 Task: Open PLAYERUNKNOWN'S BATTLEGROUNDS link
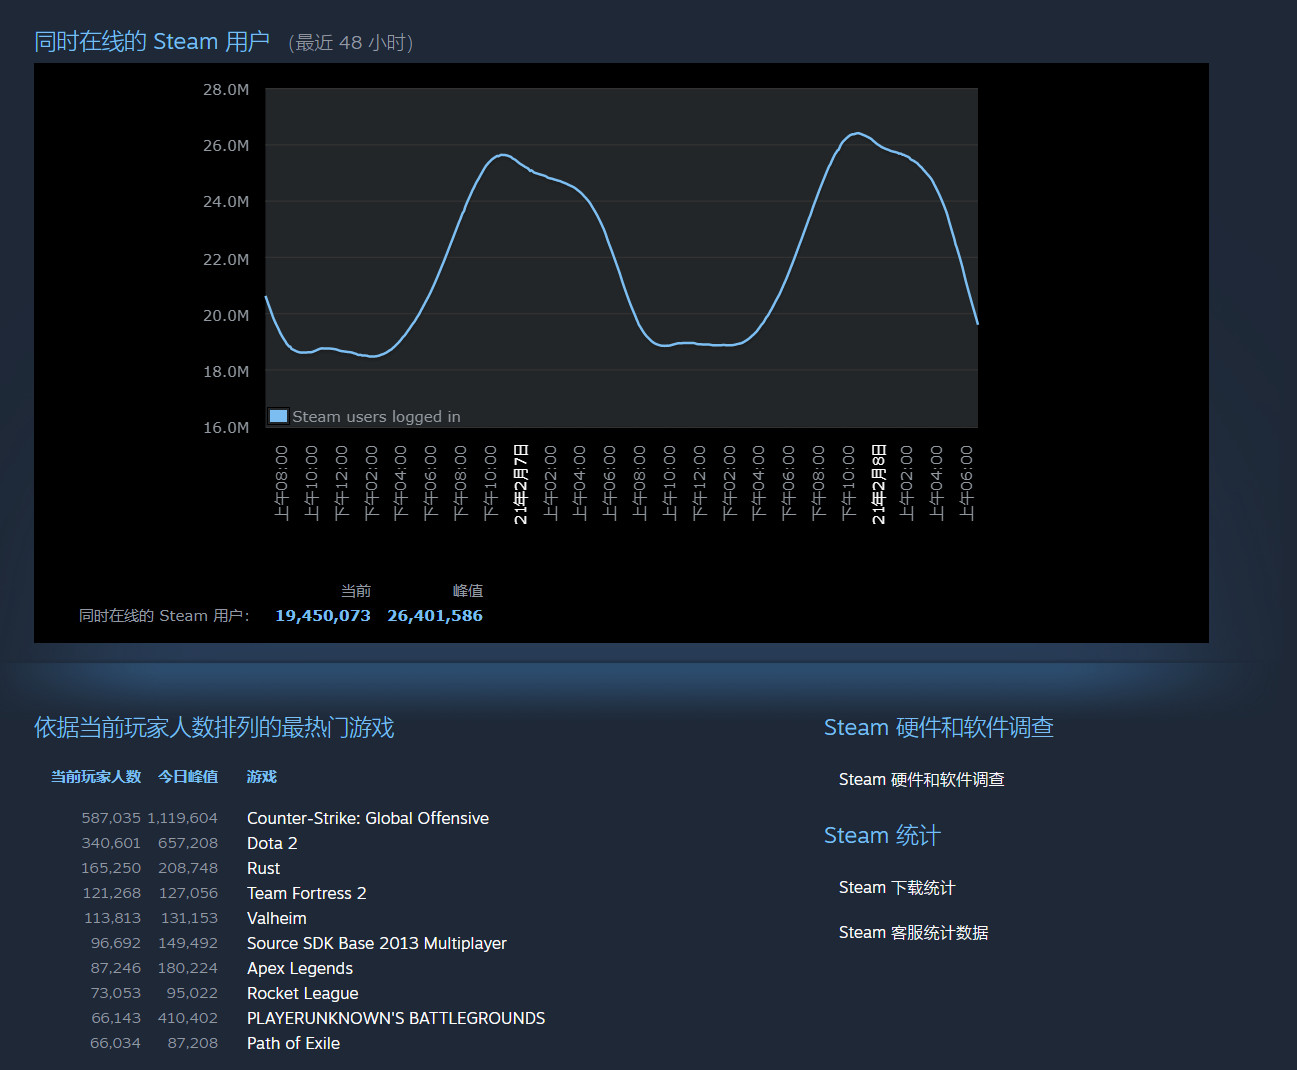[x=396, y=1018]
